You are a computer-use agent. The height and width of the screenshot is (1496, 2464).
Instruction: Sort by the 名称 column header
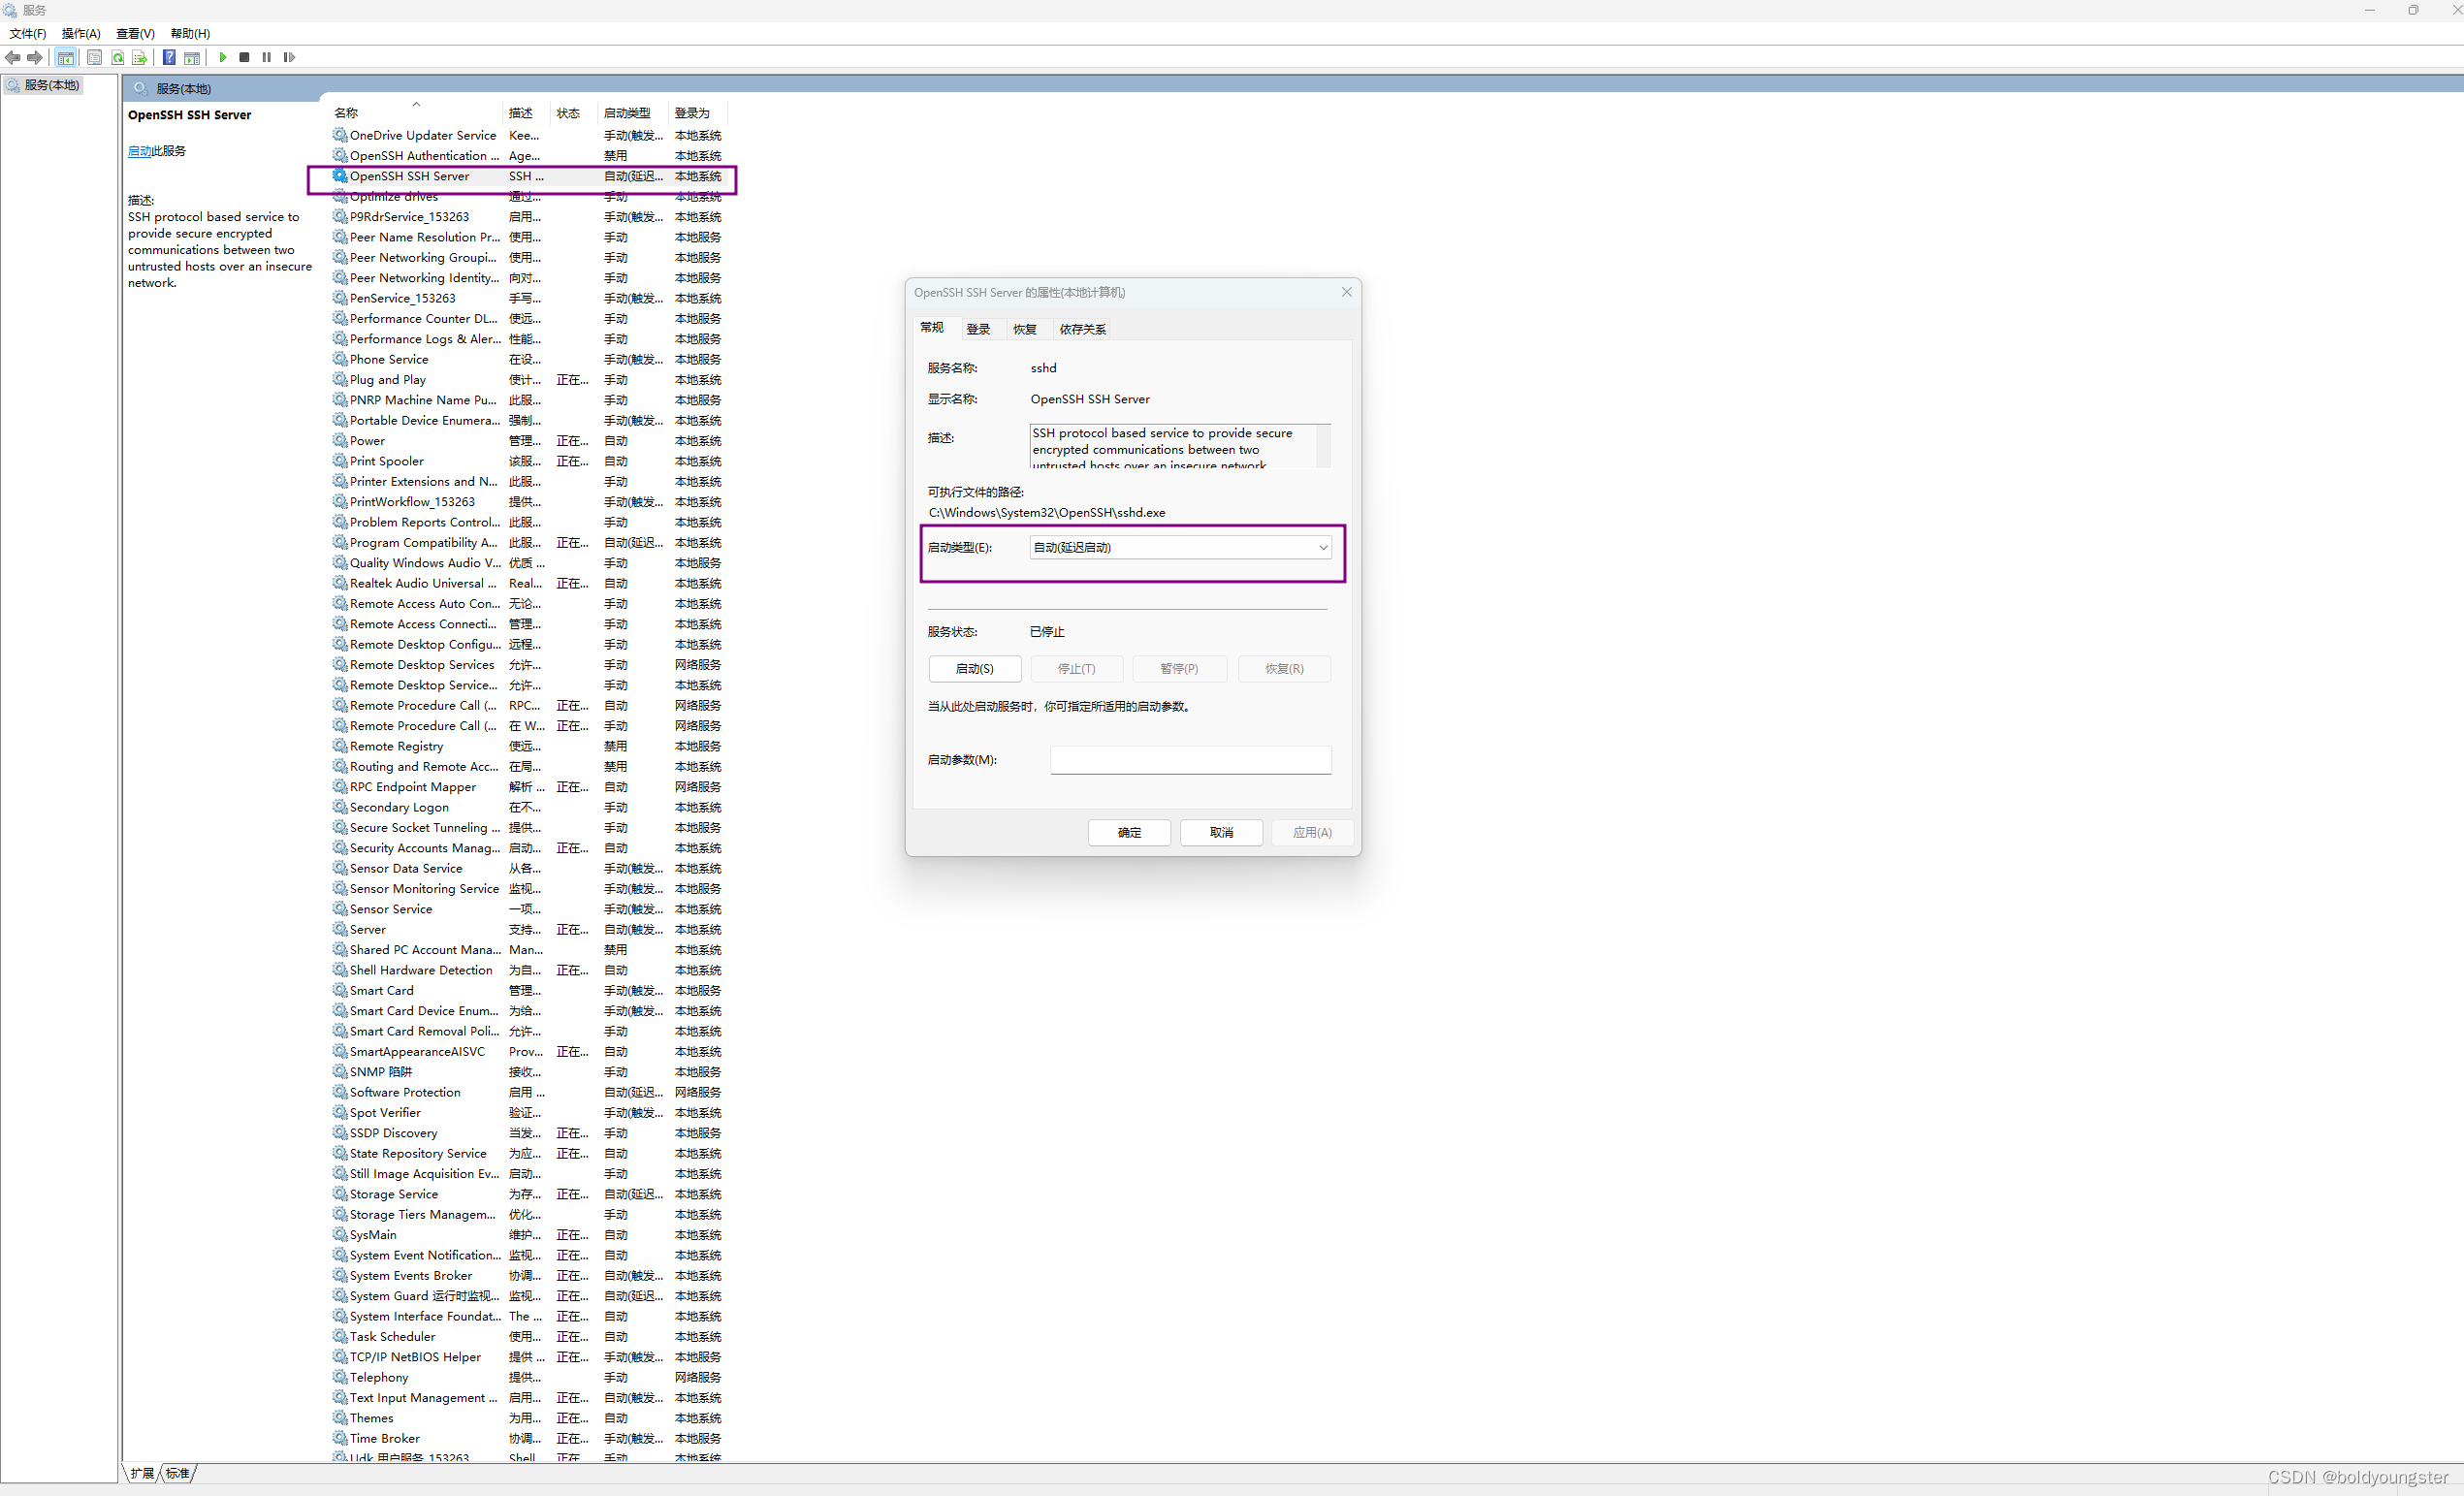point(415,113)
